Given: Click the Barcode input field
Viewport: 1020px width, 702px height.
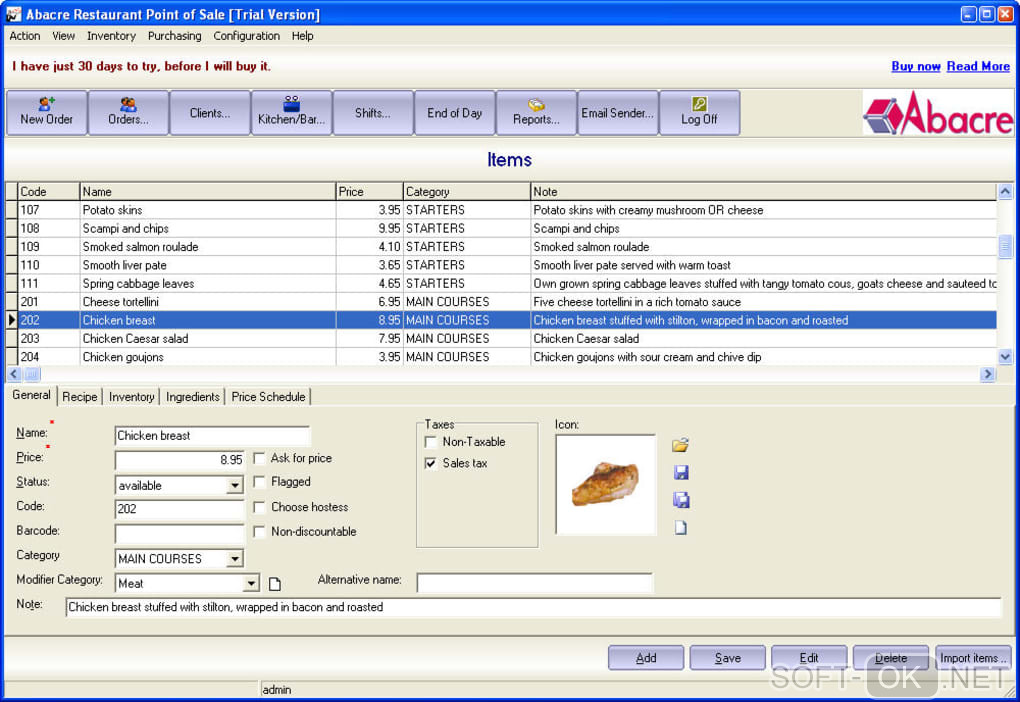Looking at the screenshot, I should coord(180,533).
